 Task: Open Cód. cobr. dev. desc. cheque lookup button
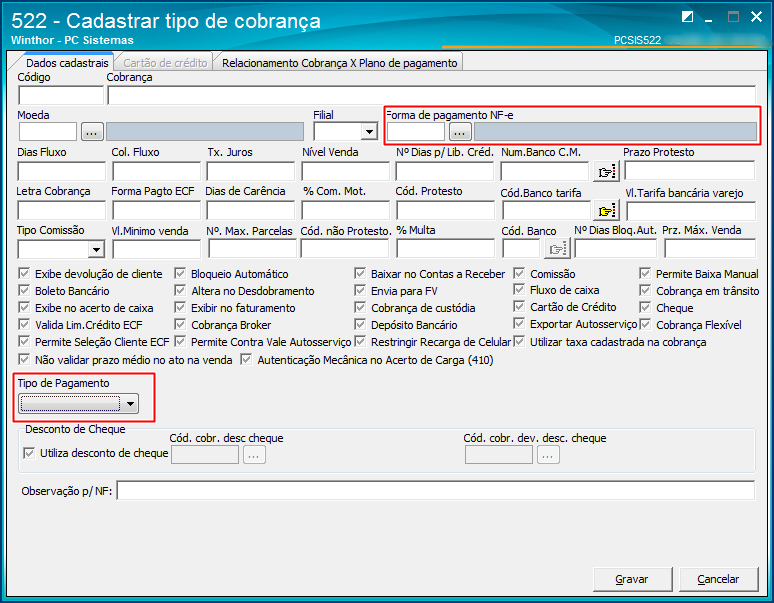(x=548, y=455)
